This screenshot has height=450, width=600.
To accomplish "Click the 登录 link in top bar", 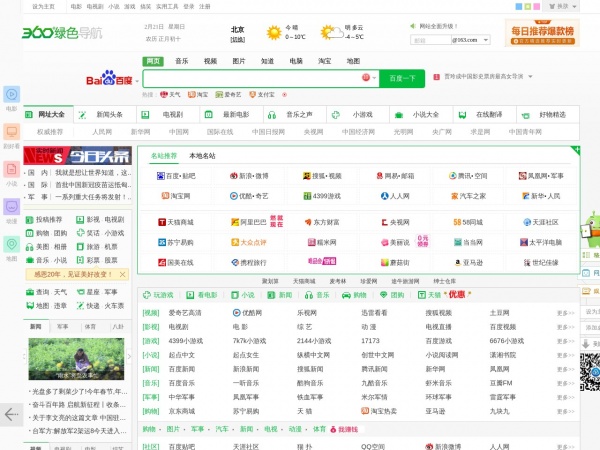I will (x=189, y=7).
